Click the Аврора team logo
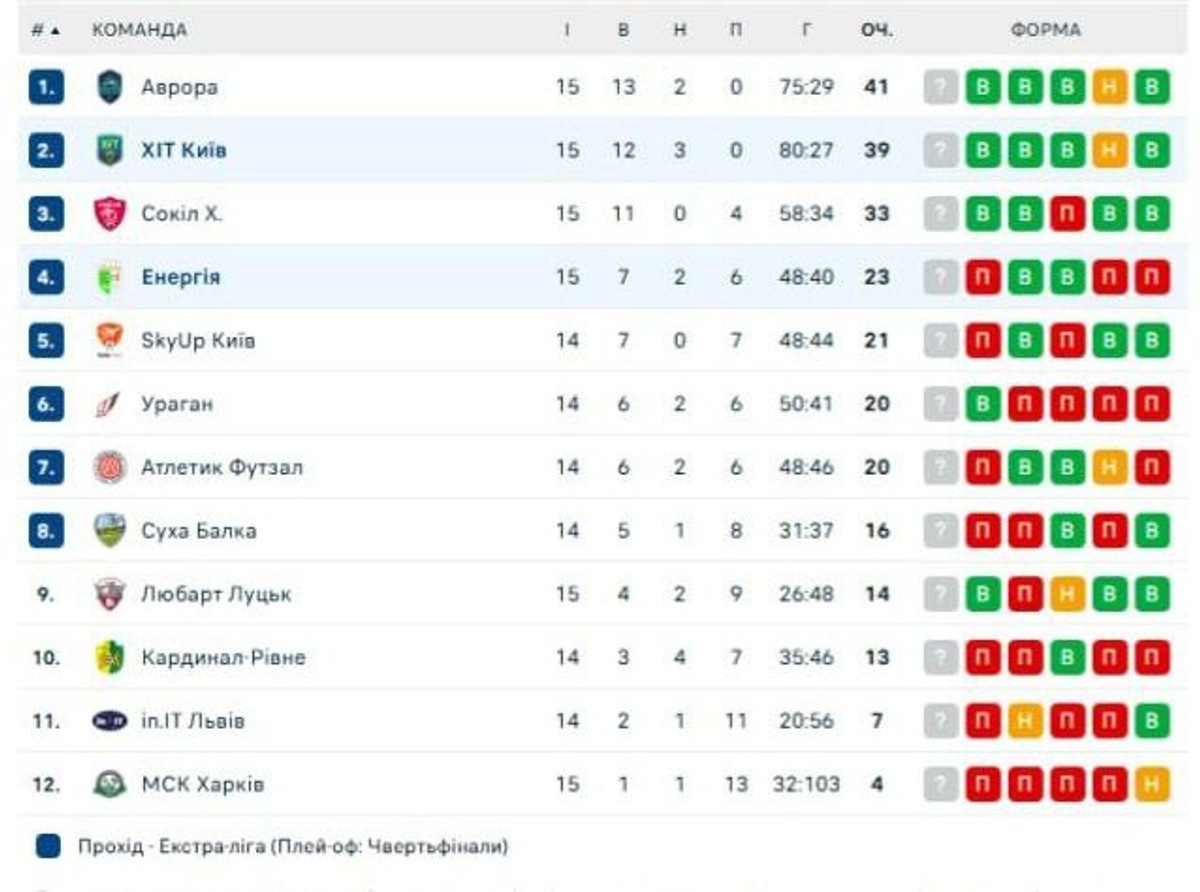This screenshot has width=1200, height=892. [110, 87]
